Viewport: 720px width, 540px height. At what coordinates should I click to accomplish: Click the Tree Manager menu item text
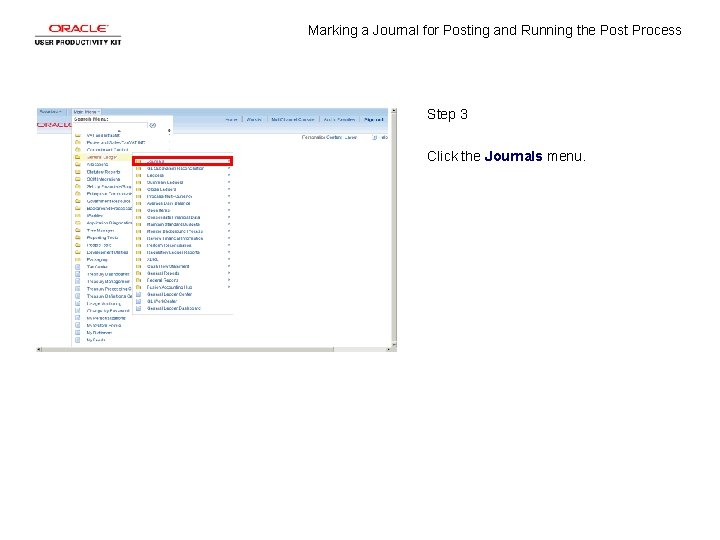[x=101, y=231]
